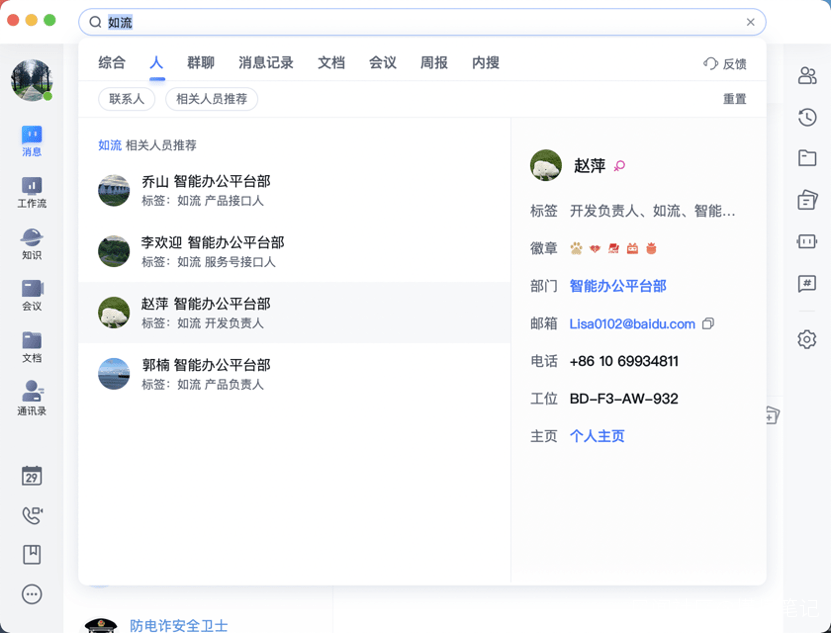
Task: Click the more options ellipsis icon
Action: pos(32,594)
